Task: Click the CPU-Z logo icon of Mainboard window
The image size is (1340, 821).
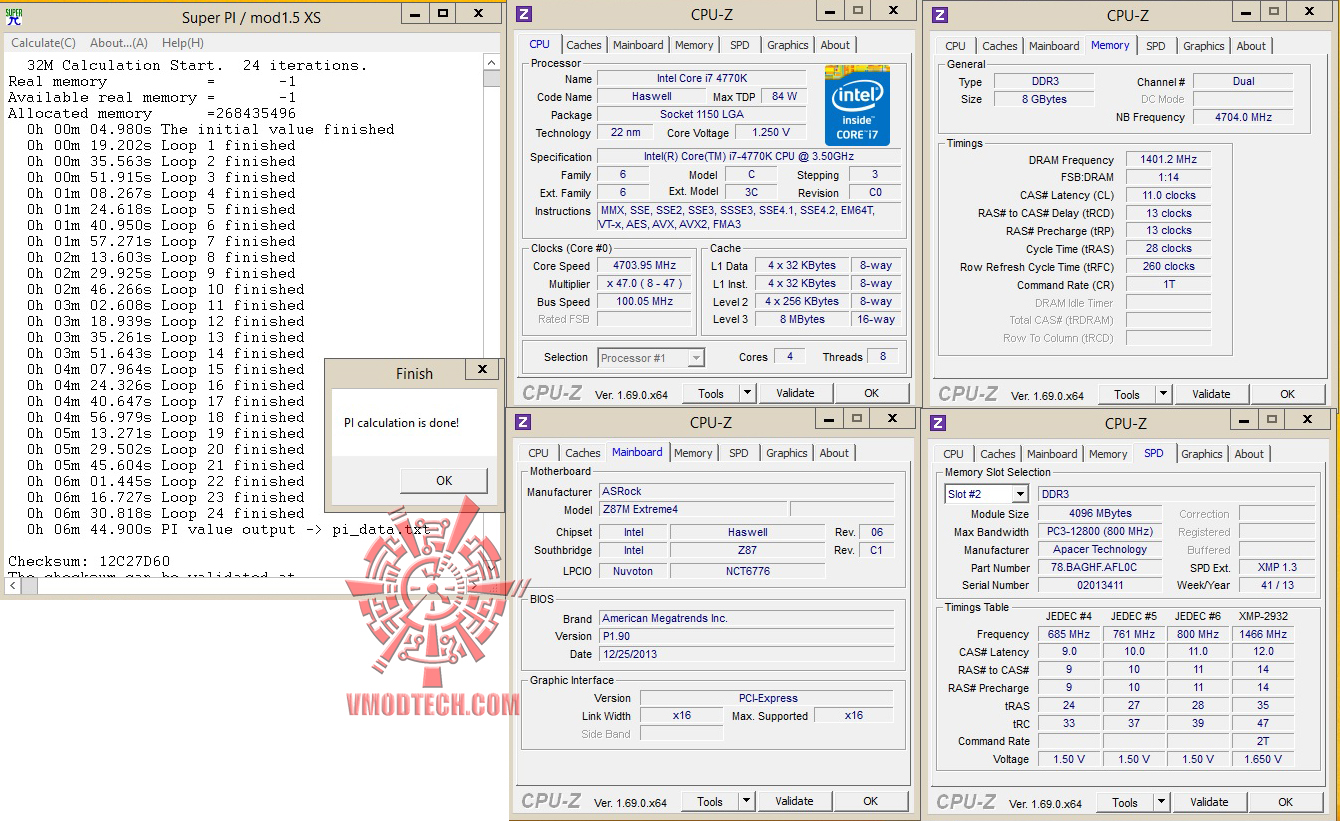Action: click(x=523, y=422)
